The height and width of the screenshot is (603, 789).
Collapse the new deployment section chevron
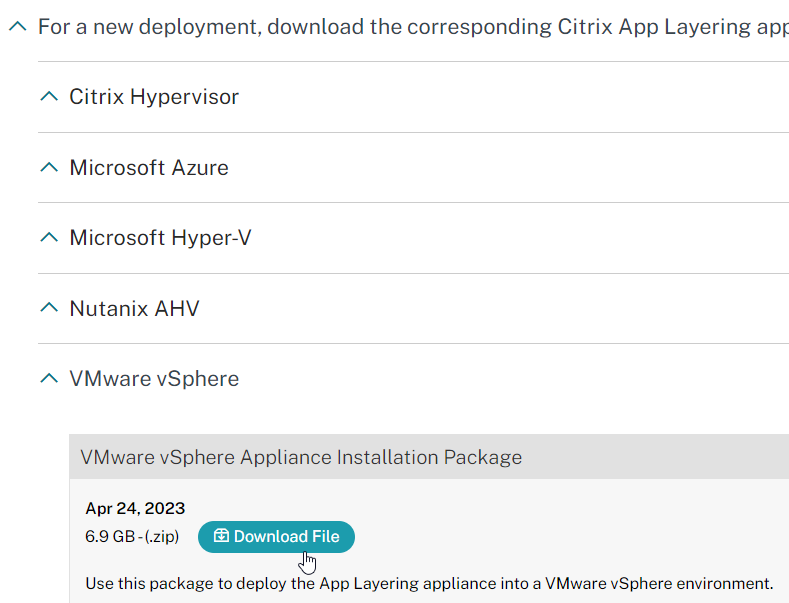(18, 26)
